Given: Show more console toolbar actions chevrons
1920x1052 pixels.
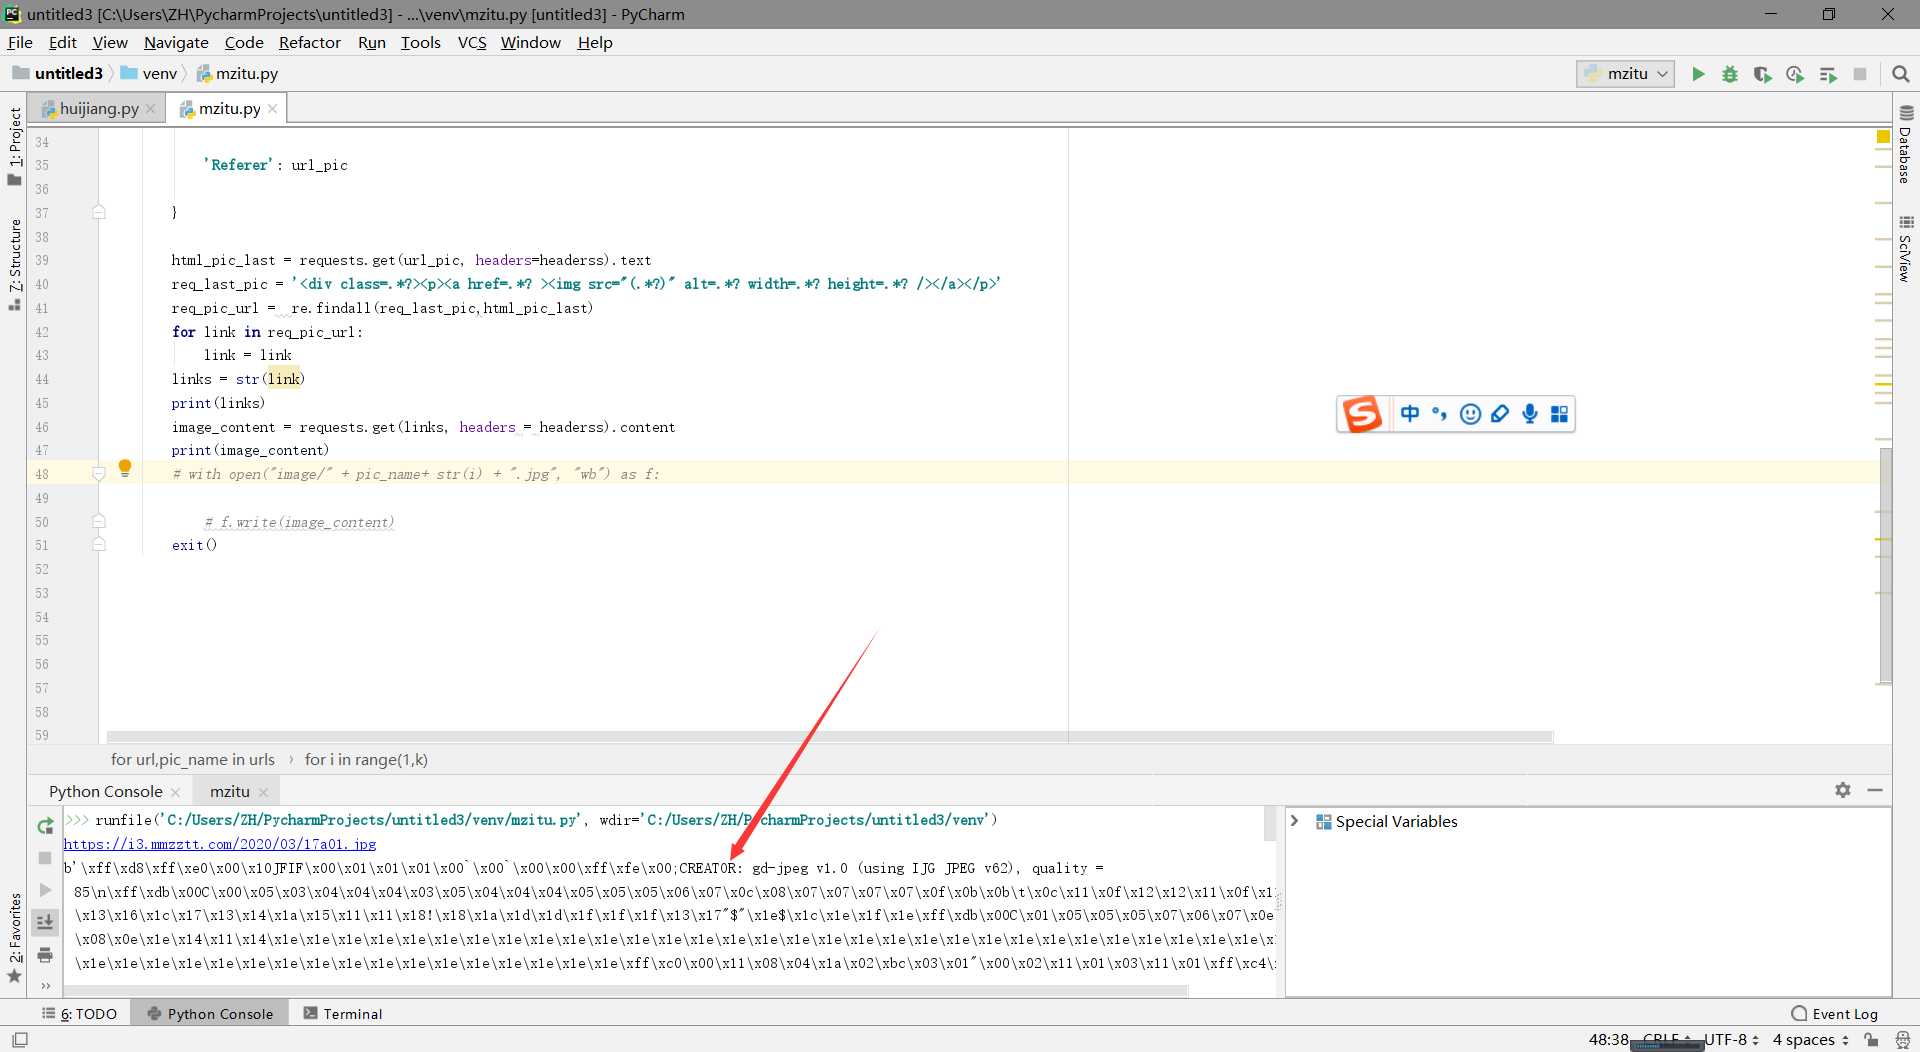Looking at the screenshot, I should point(45,986).
